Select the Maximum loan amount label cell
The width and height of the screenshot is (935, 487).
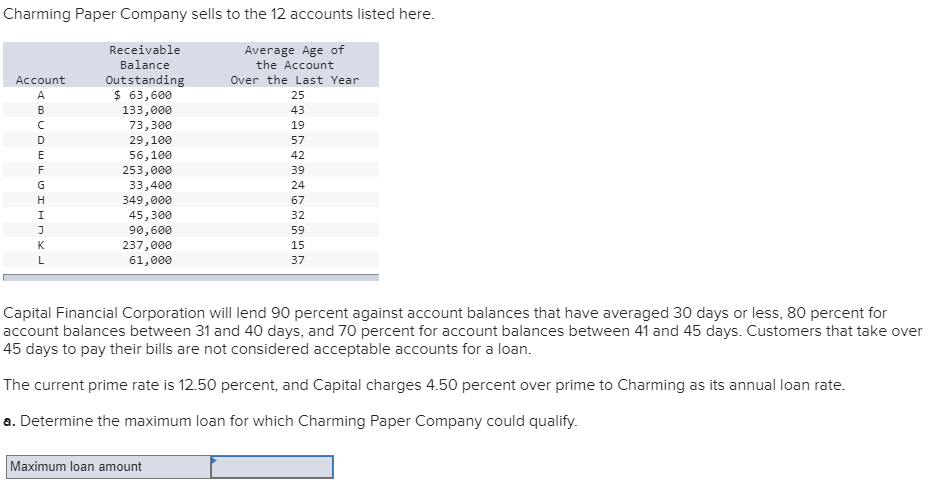click(106, 467)
